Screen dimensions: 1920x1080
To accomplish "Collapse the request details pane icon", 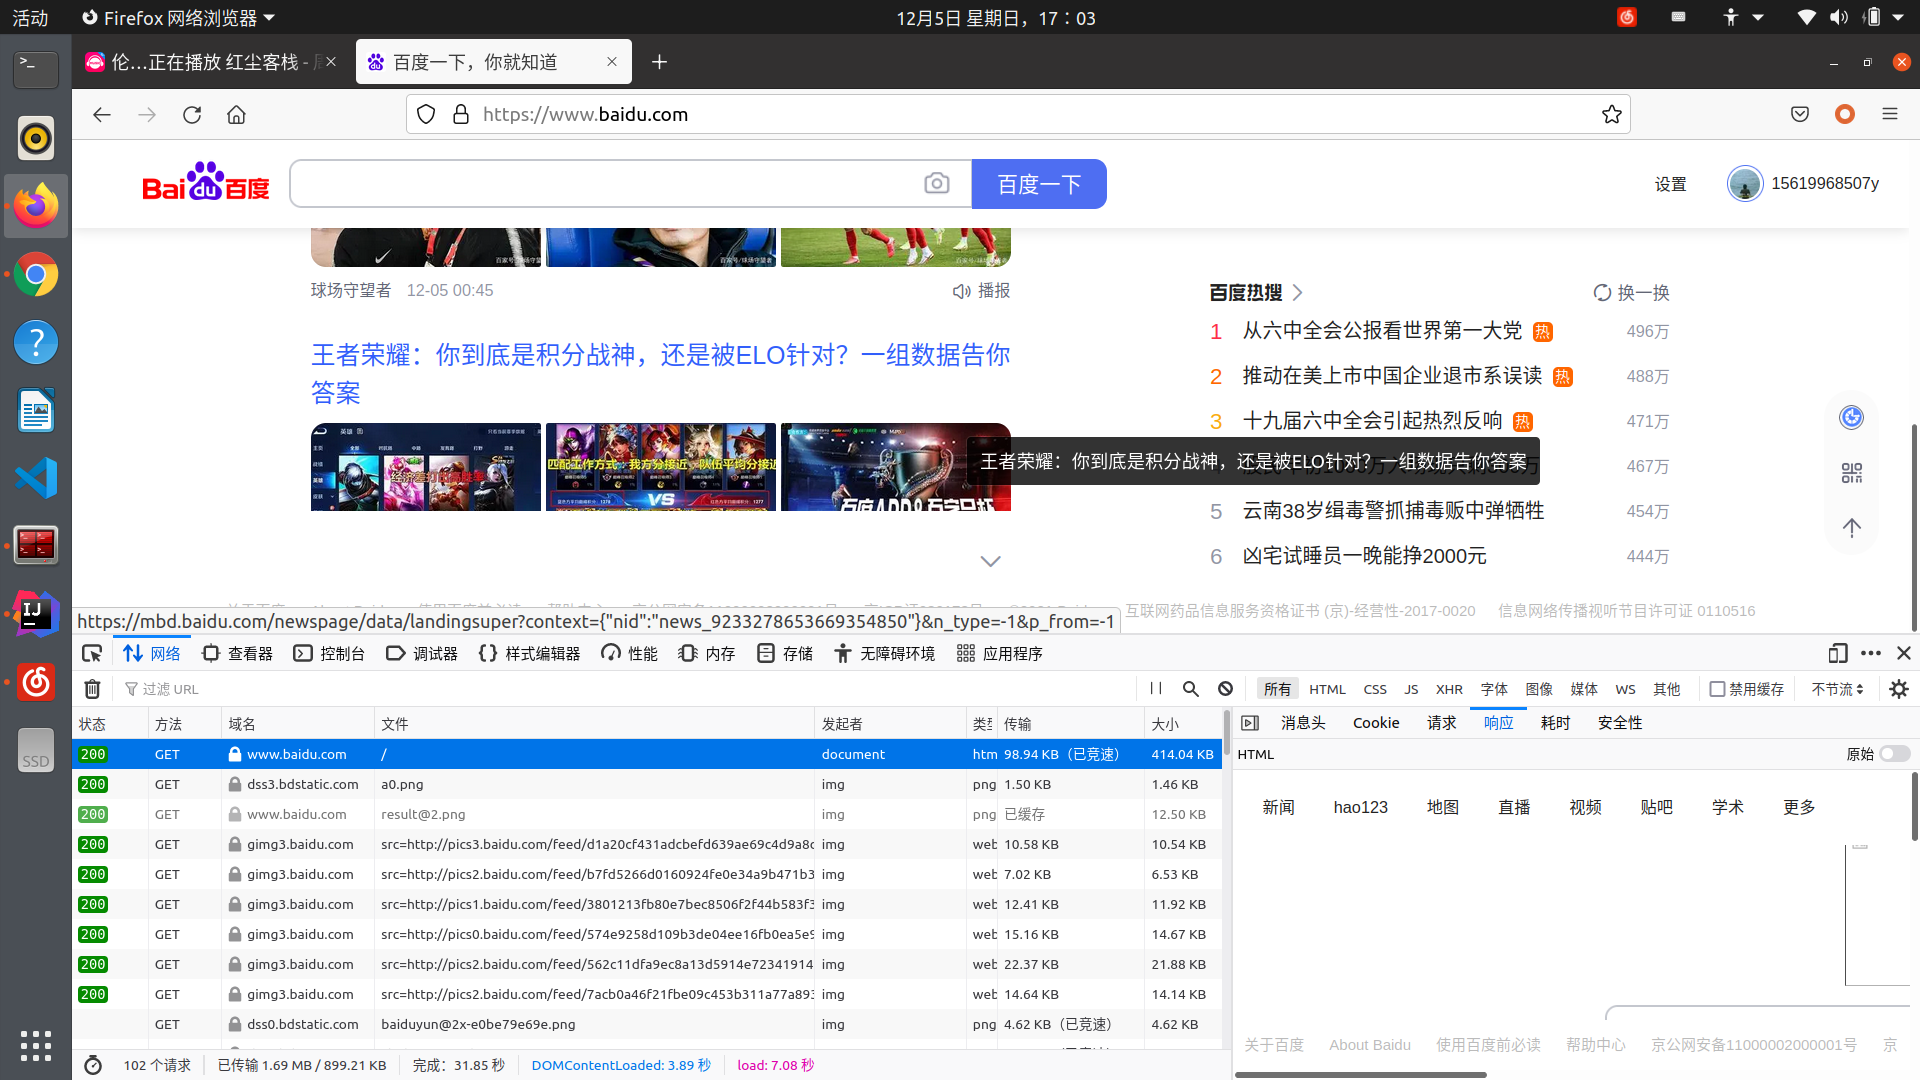I will coord(1250,723).
